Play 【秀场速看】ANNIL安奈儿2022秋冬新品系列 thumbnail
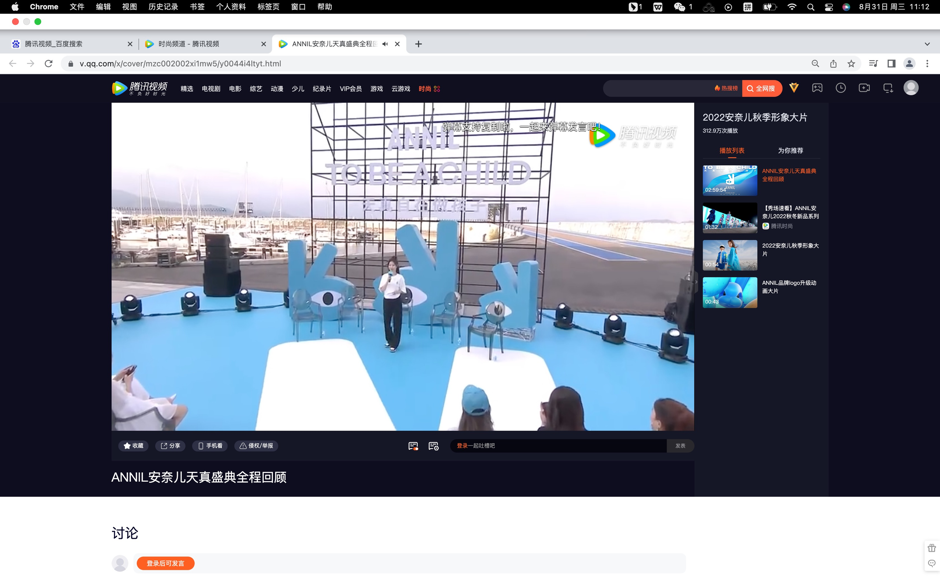Image resolution: width=940 pixels, height=588 pixels. pos(730,218)
